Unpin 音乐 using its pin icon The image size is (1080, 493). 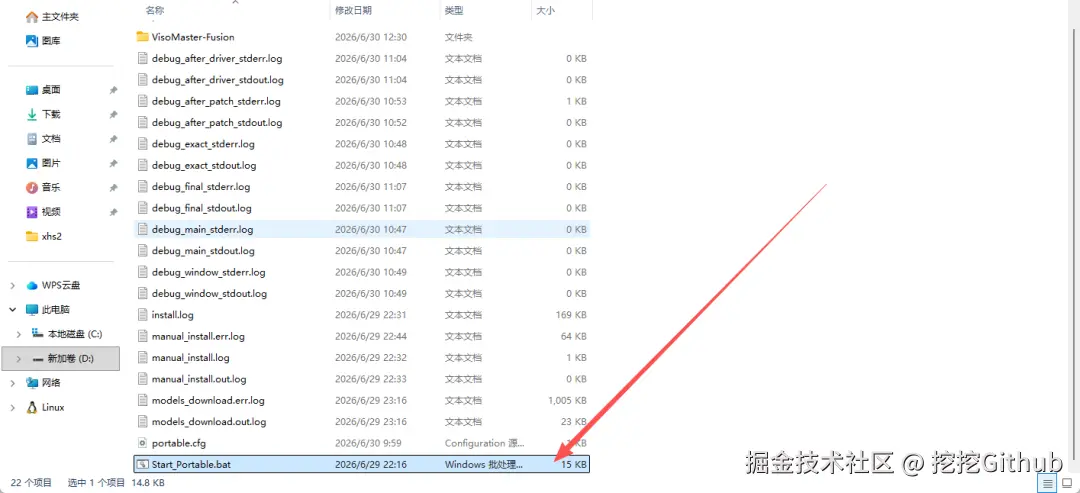[x=113, y=188]
